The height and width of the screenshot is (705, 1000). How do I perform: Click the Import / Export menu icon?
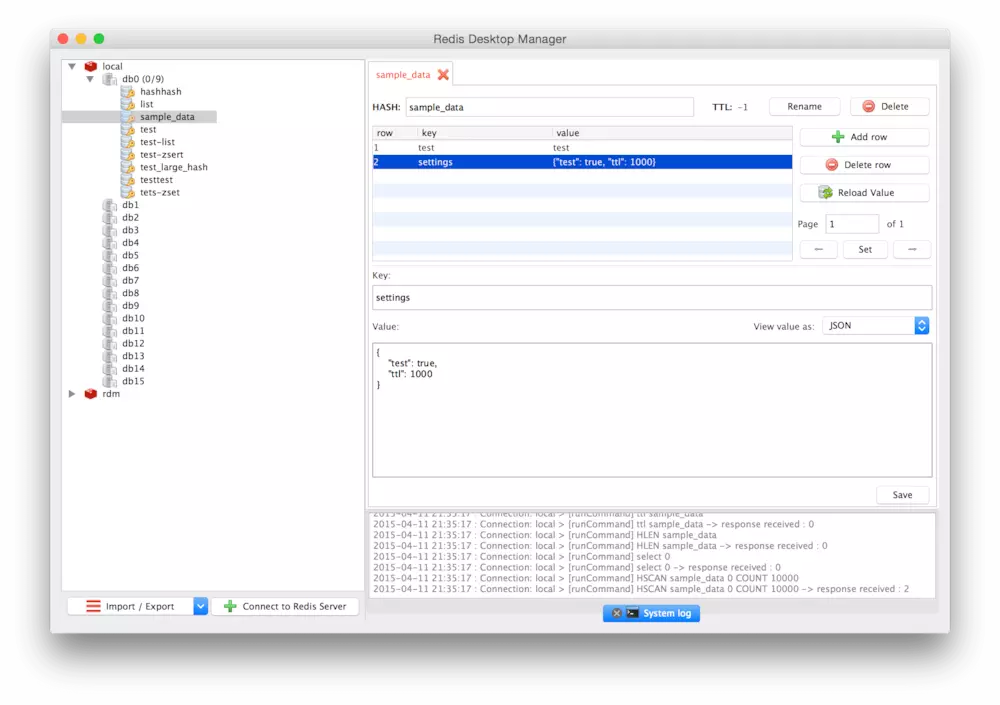[x=93, y=606]
